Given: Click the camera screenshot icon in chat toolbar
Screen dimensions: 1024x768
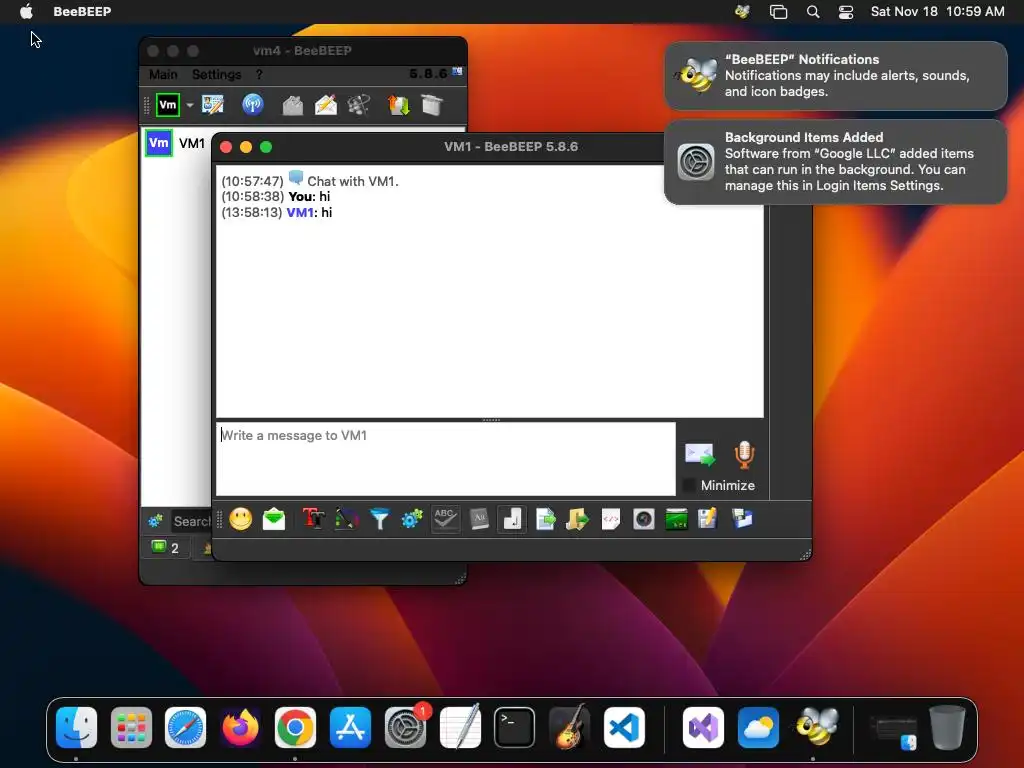Looking at the screenshot, I should tap(644, 519).
